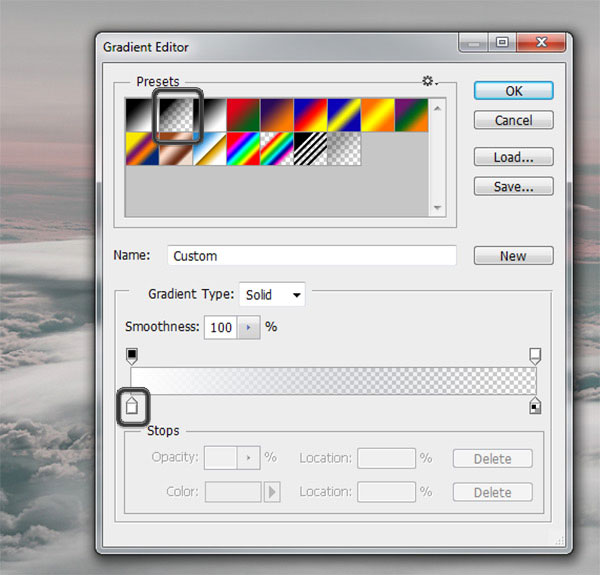Viewport: 600px width, 575px height.
Task: Select the right white opacity stop
Action: [535, 355]
